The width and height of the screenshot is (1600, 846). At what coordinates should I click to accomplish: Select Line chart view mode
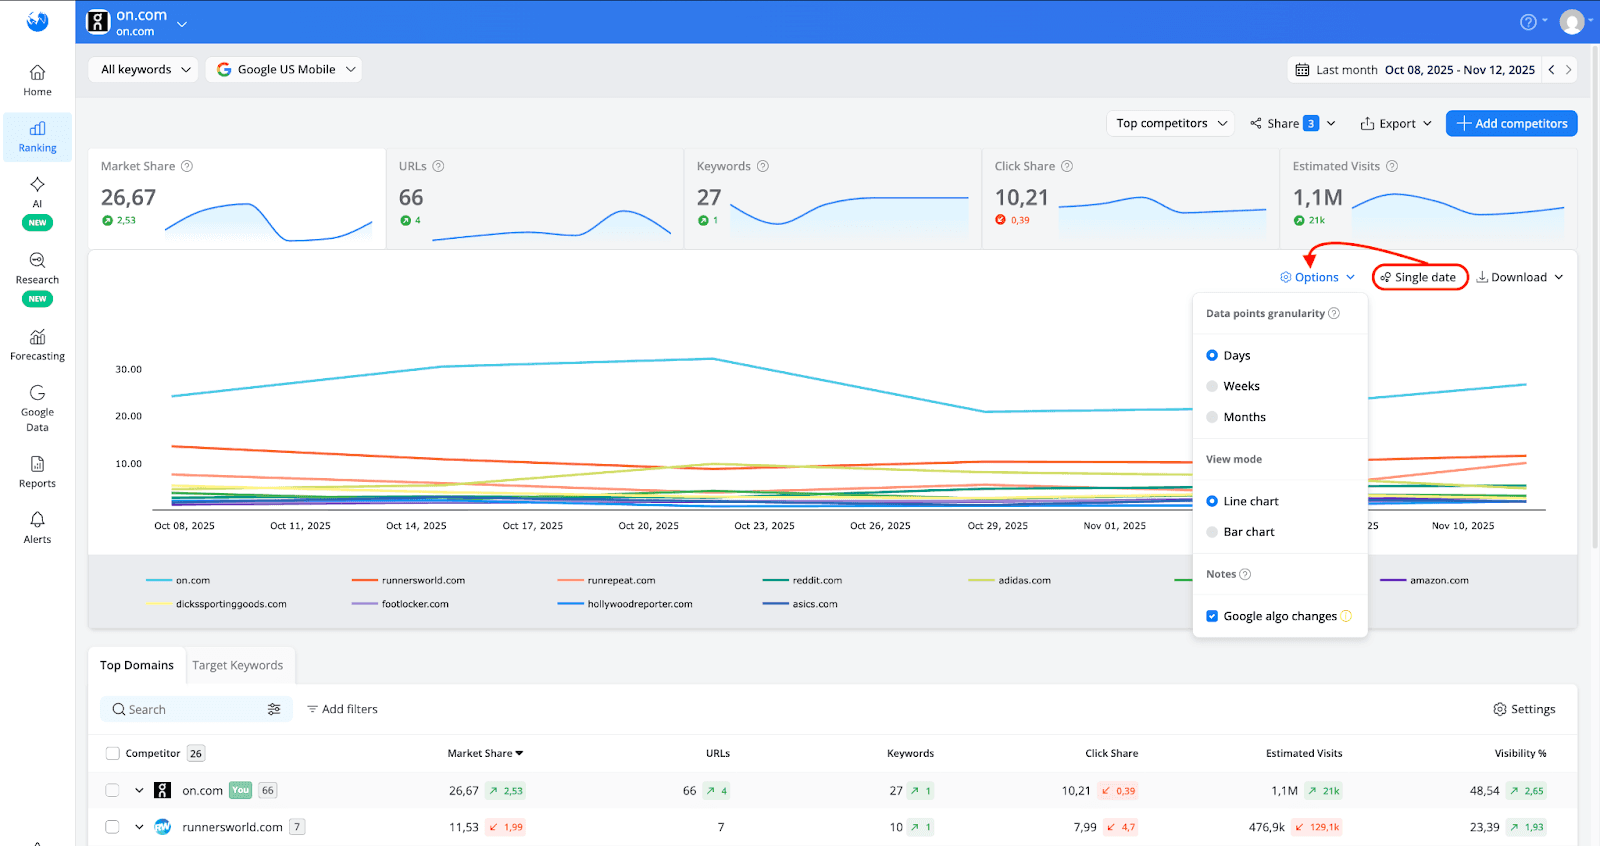[1212, 501]
